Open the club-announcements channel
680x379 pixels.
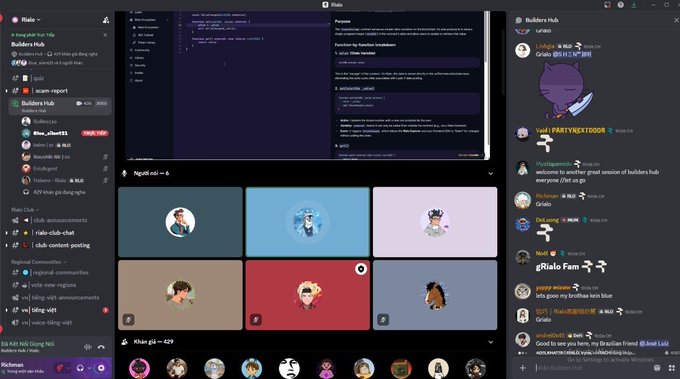point(60,220)
